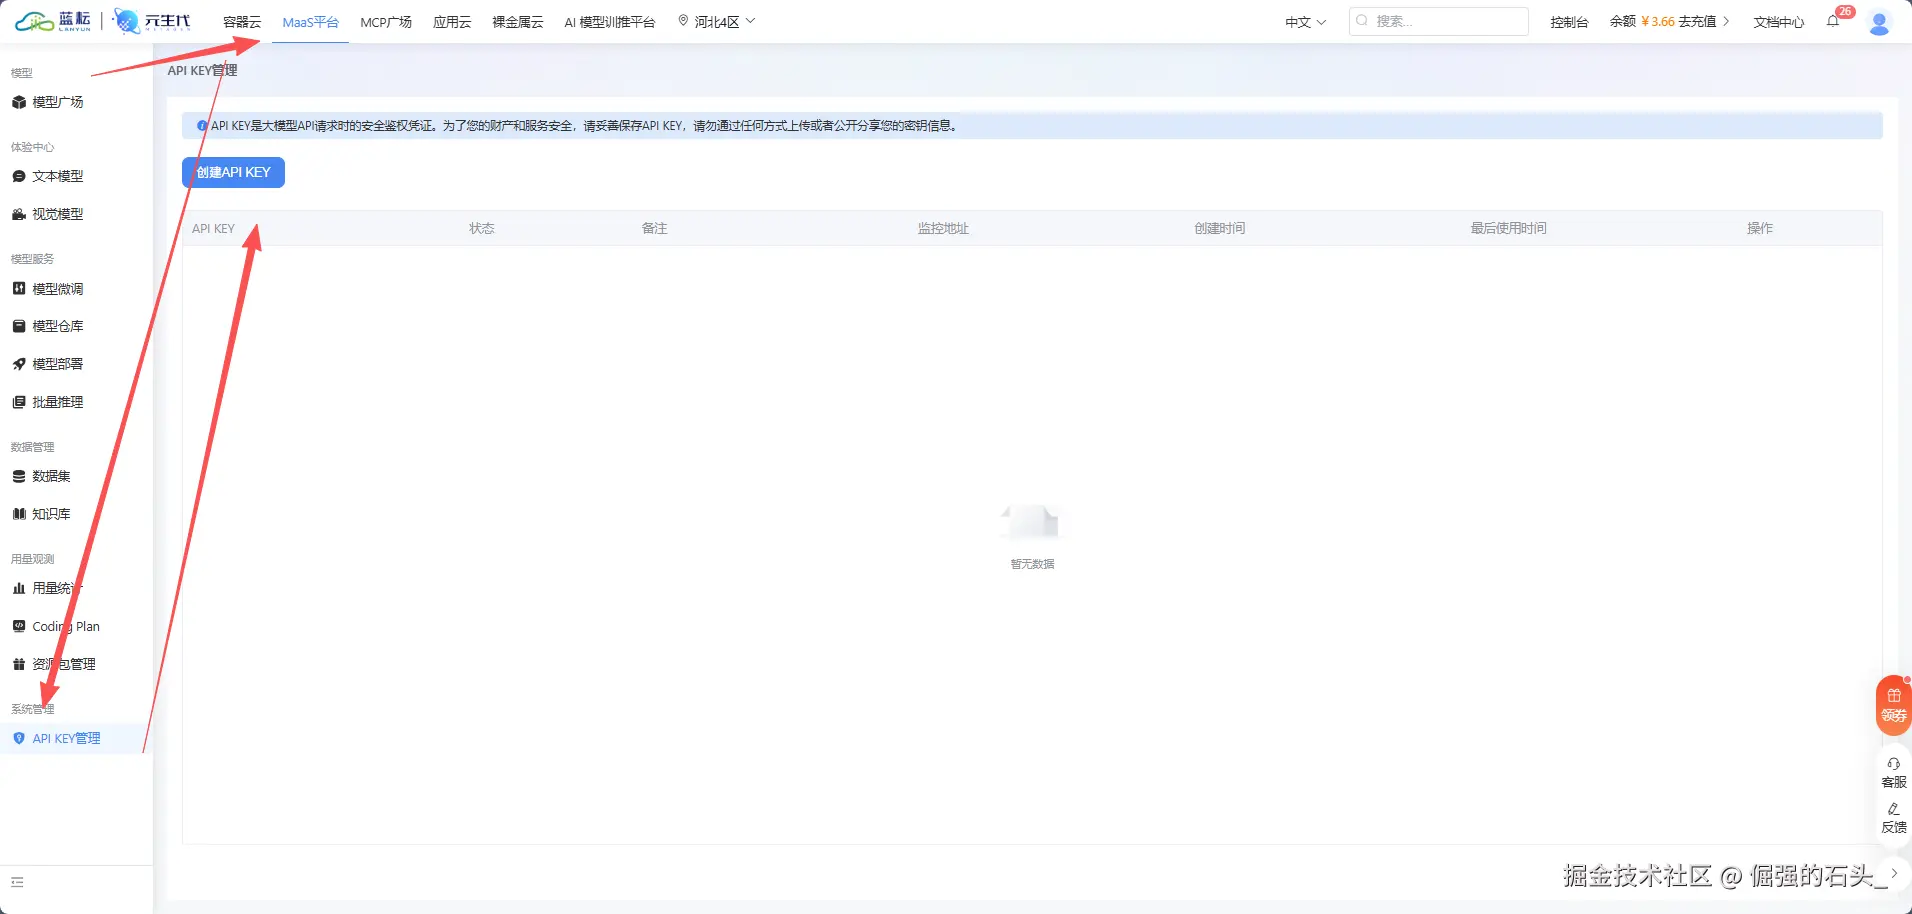Switch to the 容器云 tab
This screenshot has height=914, width=1912.
pos(242,22)
